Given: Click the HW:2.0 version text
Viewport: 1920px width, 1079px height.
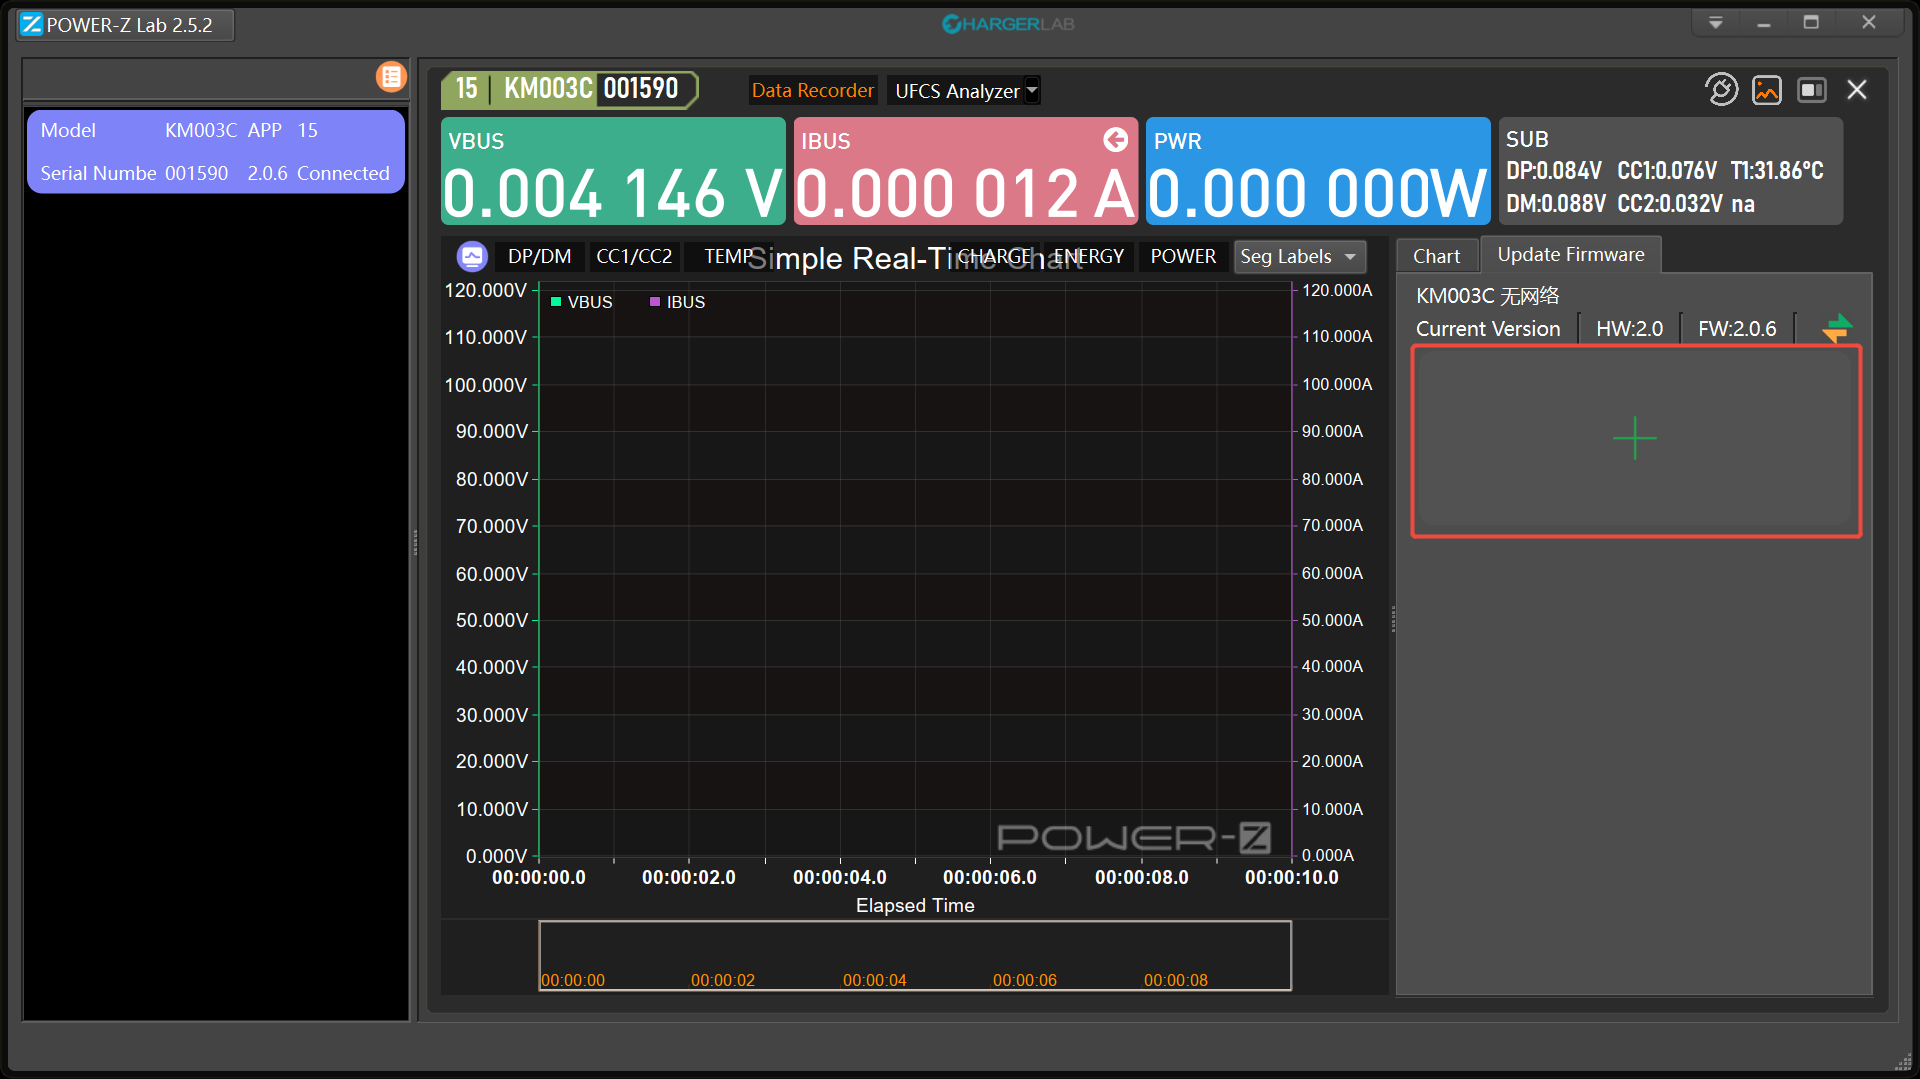Looking at the screenshot, I should (1629, 329).
